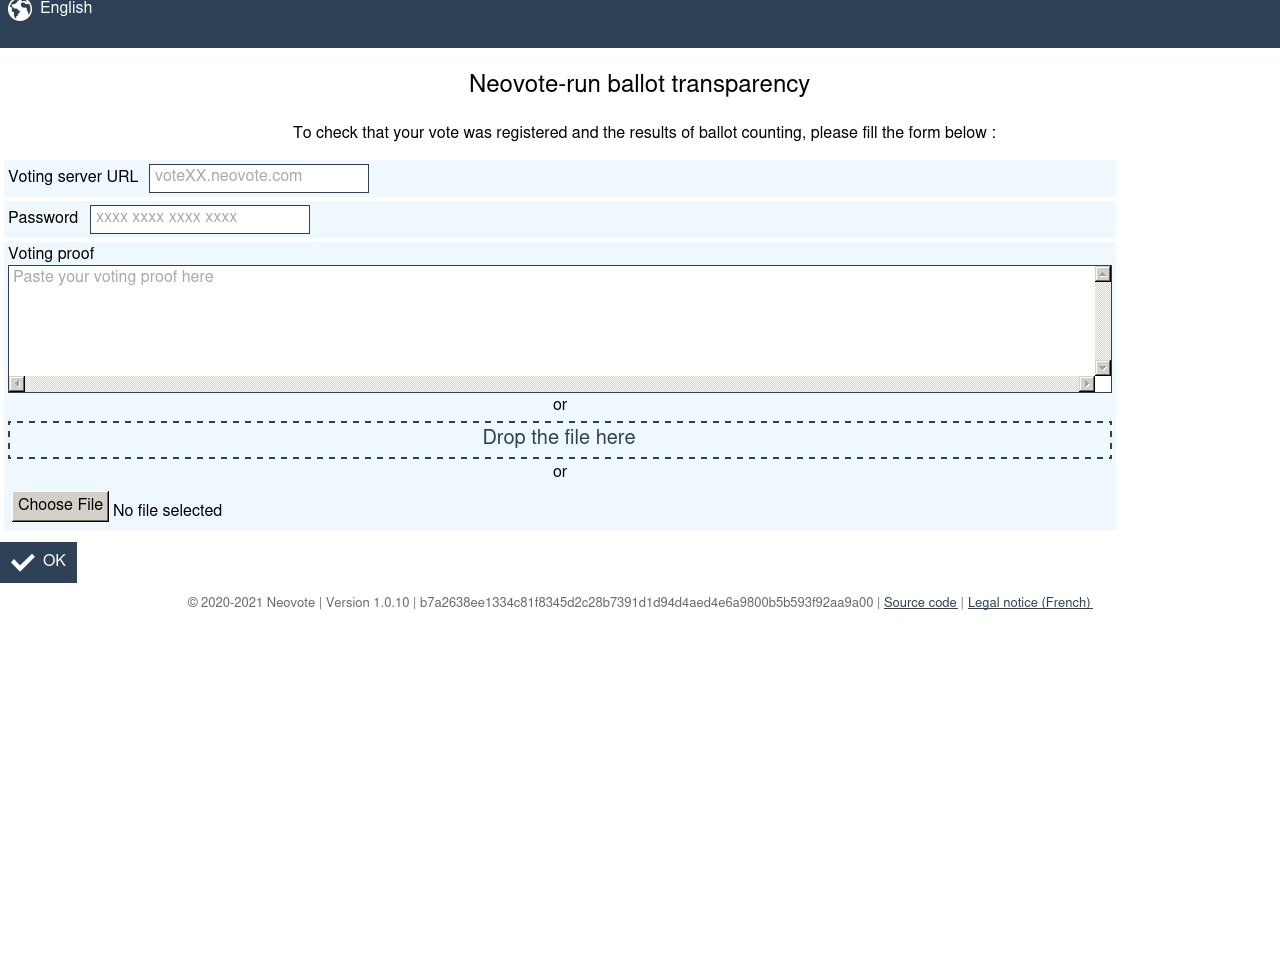1280x960 pixels.
Task: Click the globe language icon
Action: 20,9
